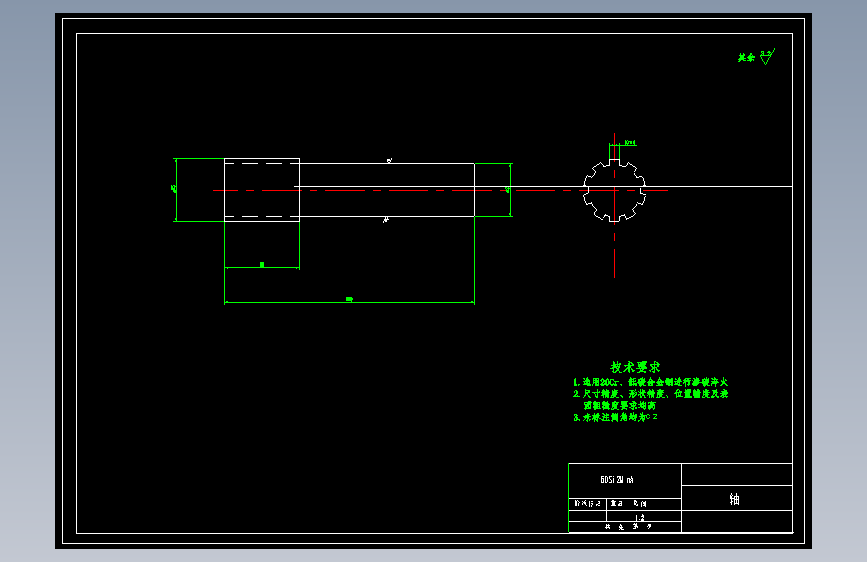This screenshot has width=867, height=562.
Task: Click the 轴 part name in title block
Action: (x=734, y=499)
